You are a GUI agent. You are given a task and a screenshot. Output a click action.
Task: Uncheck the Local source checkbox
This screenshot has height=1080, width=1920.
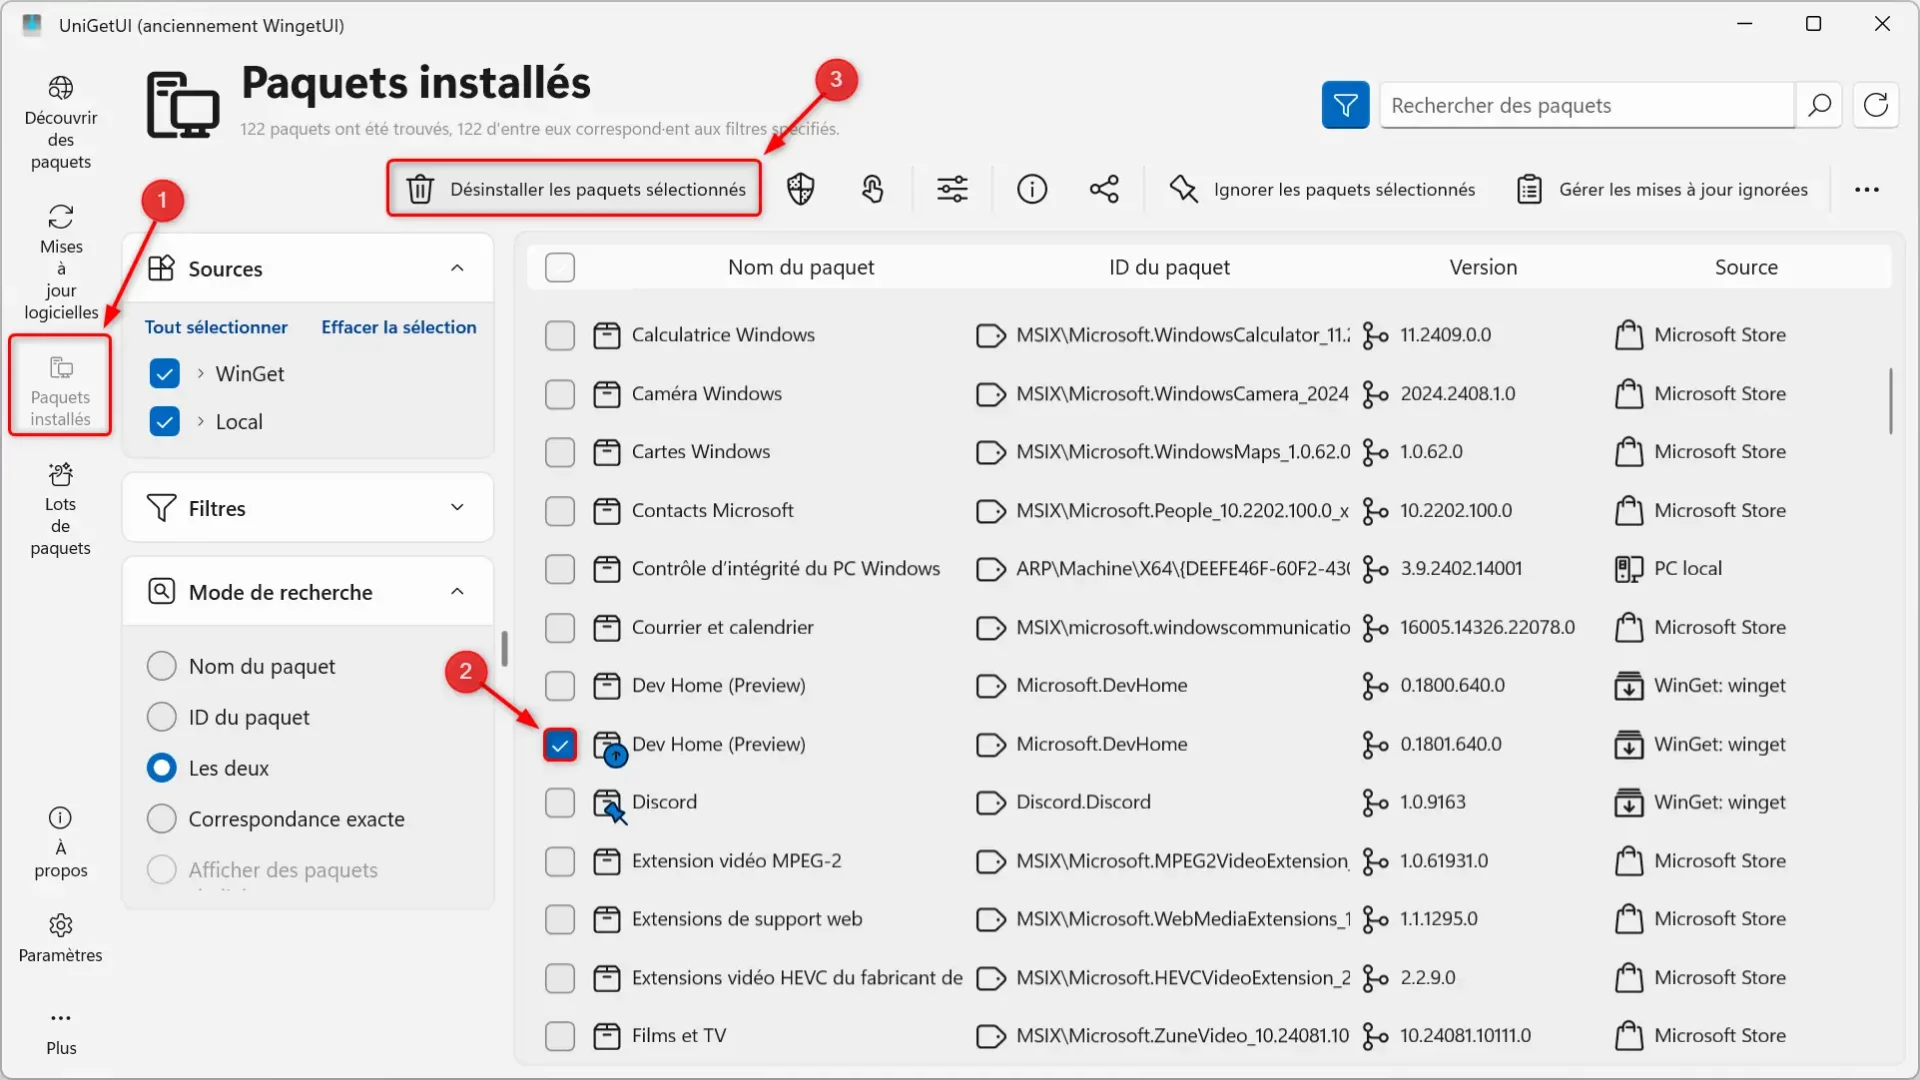pos(164,422)
